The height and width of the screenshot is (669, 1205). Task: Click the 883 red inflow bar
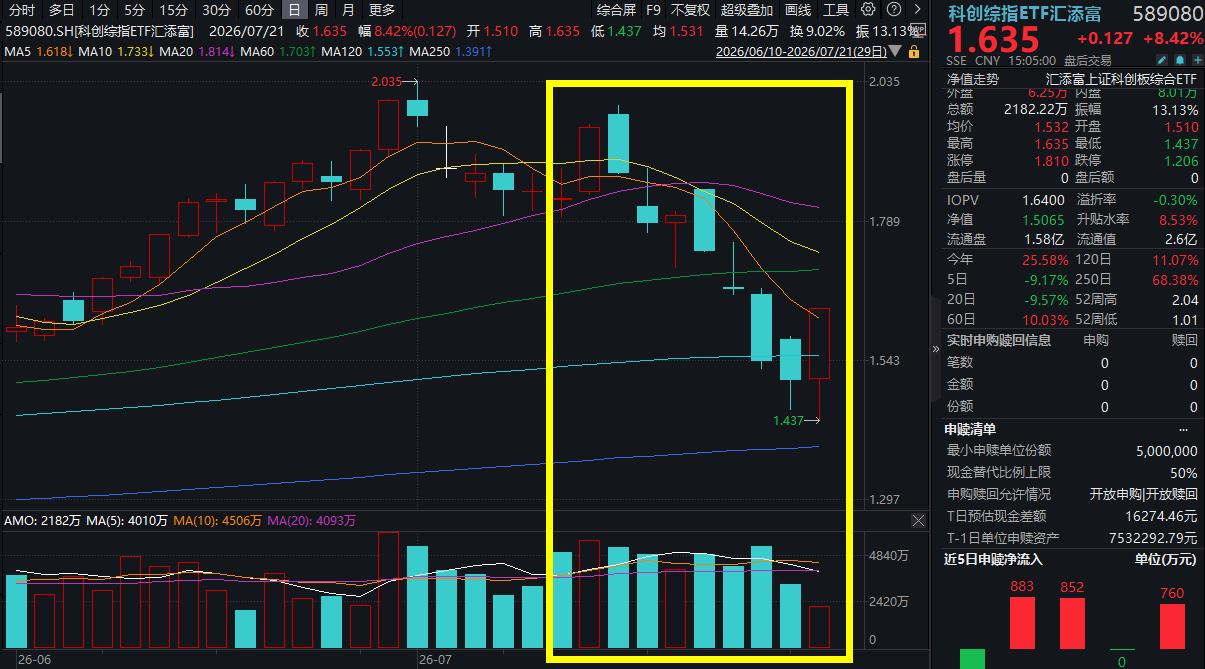1022,624
